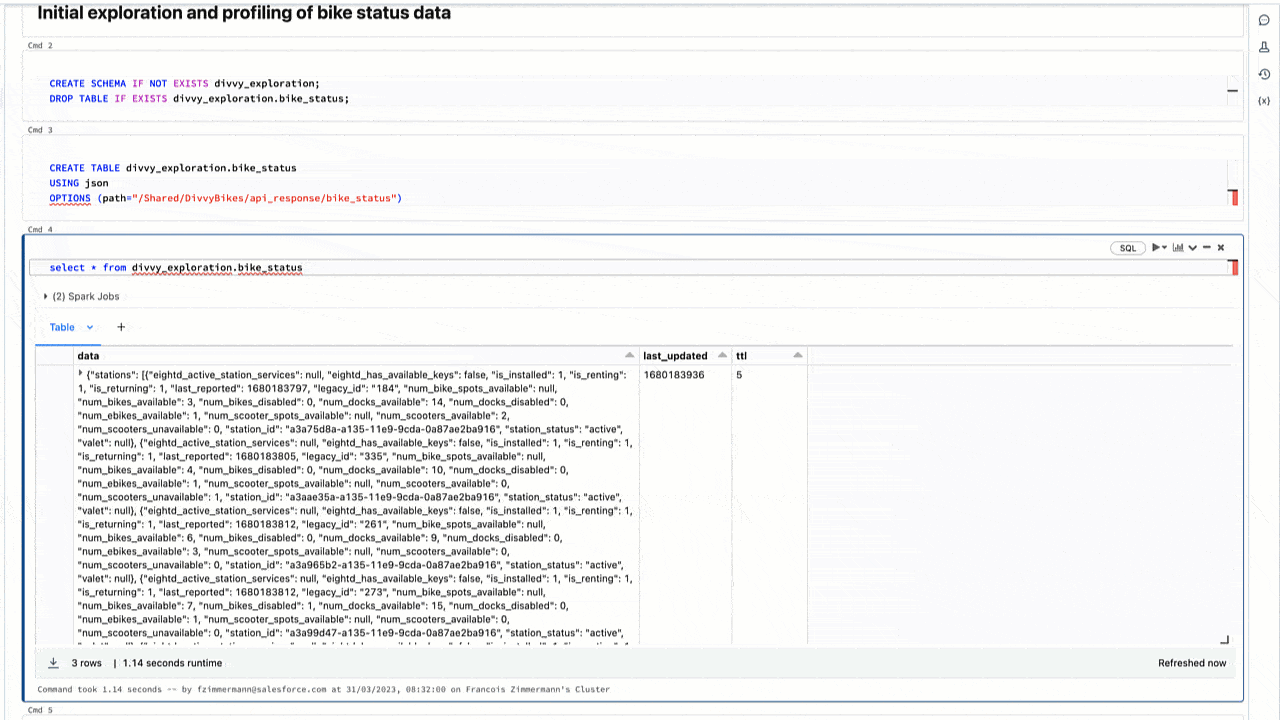Click the Cmd 3 cell label
The image size is (1280, 720).
pos(40,130)
